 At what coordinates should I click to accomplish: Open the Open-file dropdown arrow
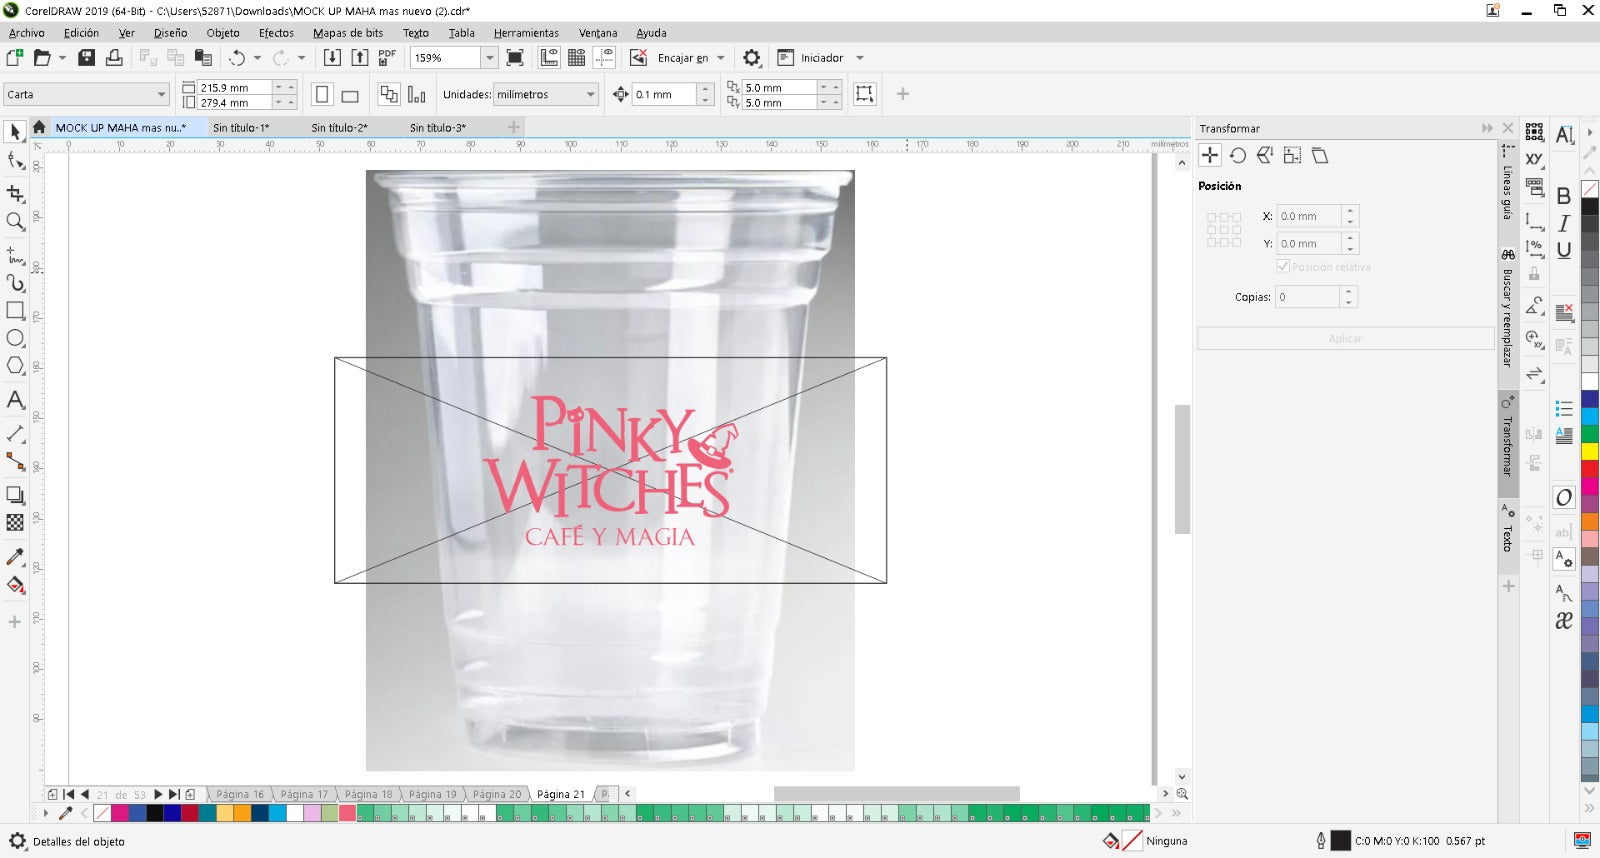(x=62, y=58)
